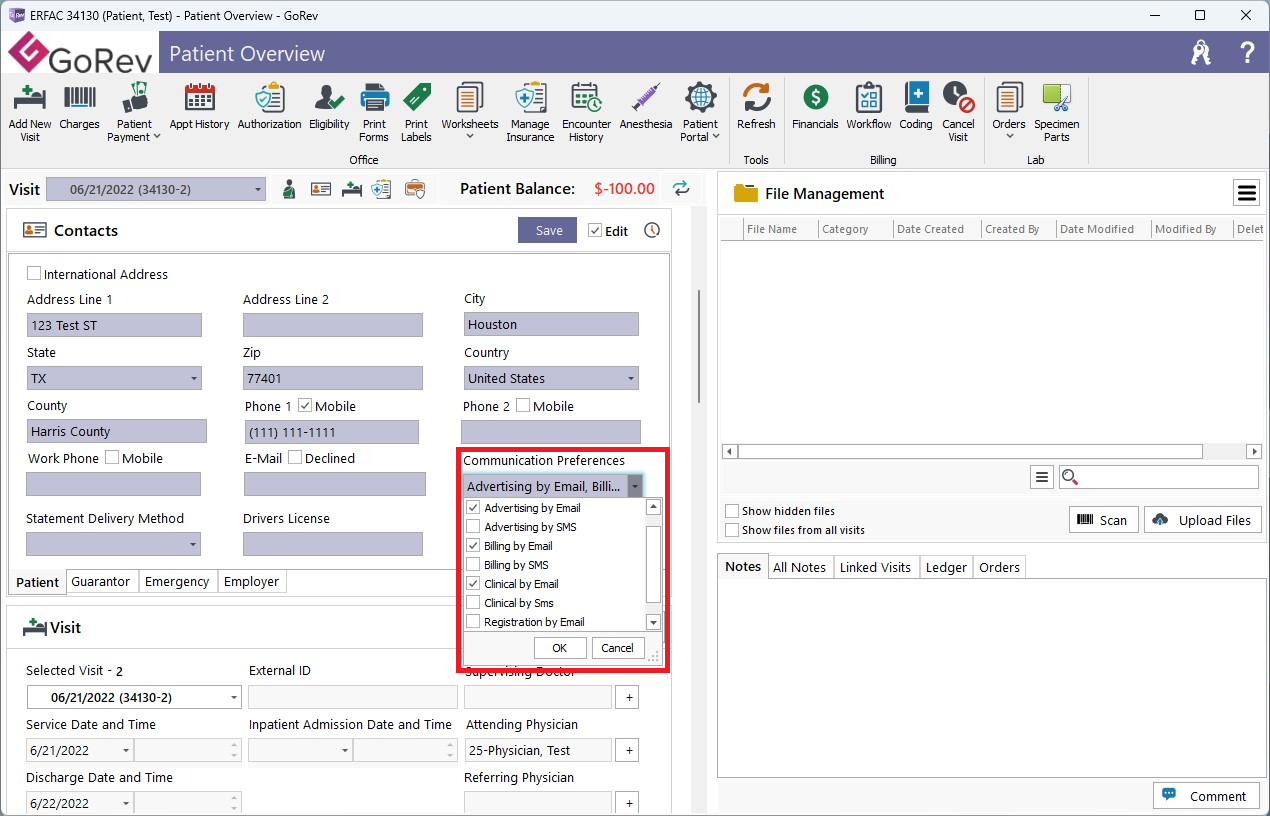1270x816 pixels.
Task: Open Patient Portal tool
Action: (700, 98)
